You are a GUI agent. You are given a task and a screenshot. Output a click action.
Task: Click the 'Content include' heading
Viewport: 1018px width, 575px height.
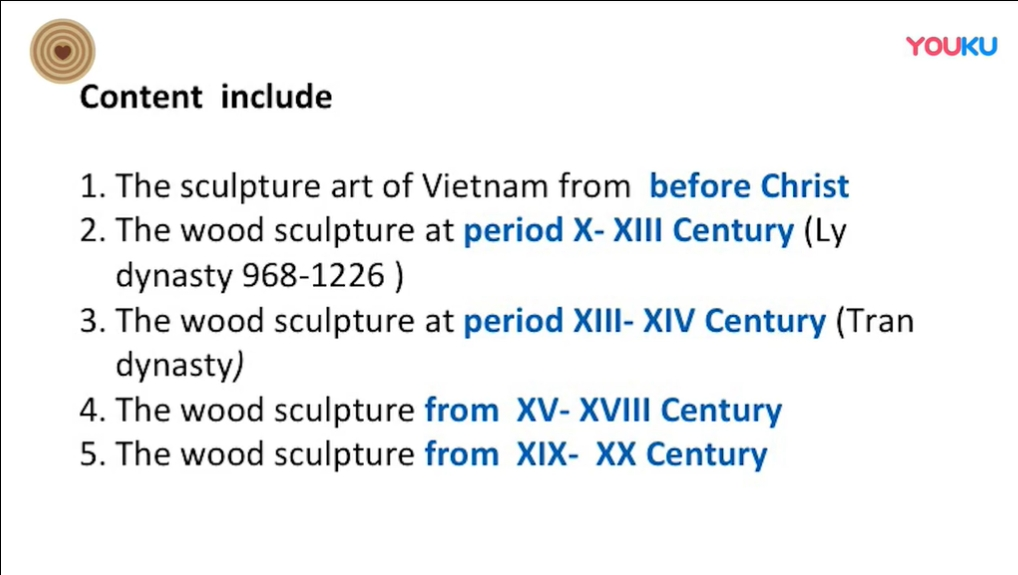pyautogui.click(x=206, y=97)
